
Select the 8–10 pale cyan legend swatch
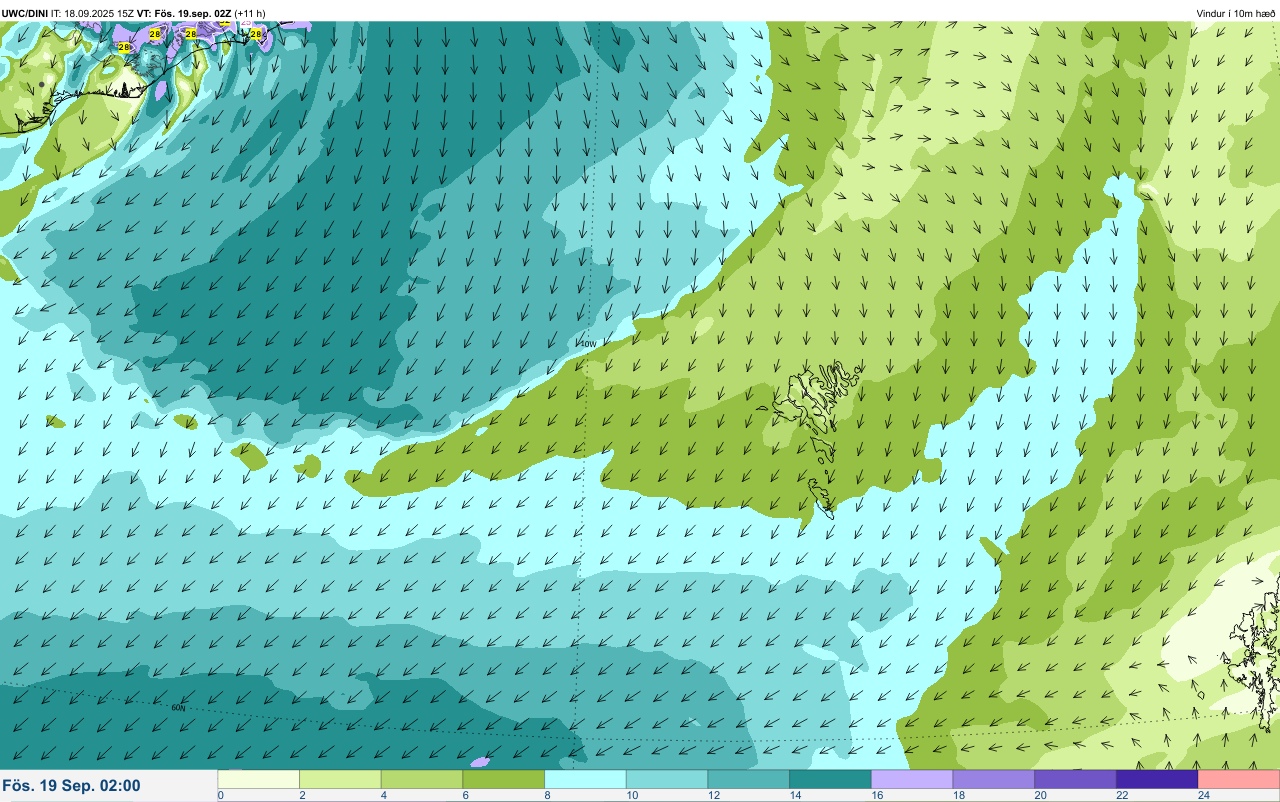point(586,779)
